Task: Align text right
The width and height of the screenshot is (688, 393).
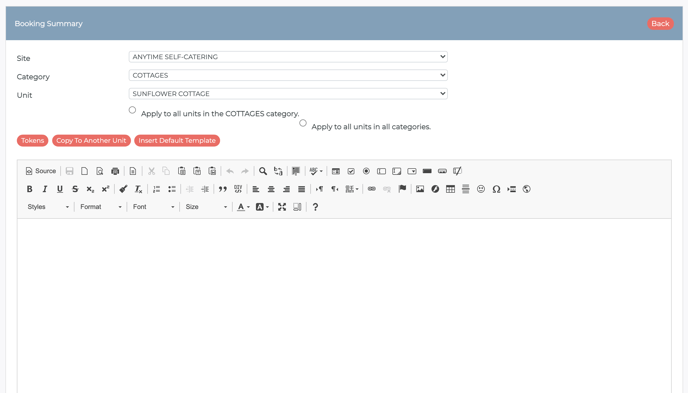Action: click(286, 189)
